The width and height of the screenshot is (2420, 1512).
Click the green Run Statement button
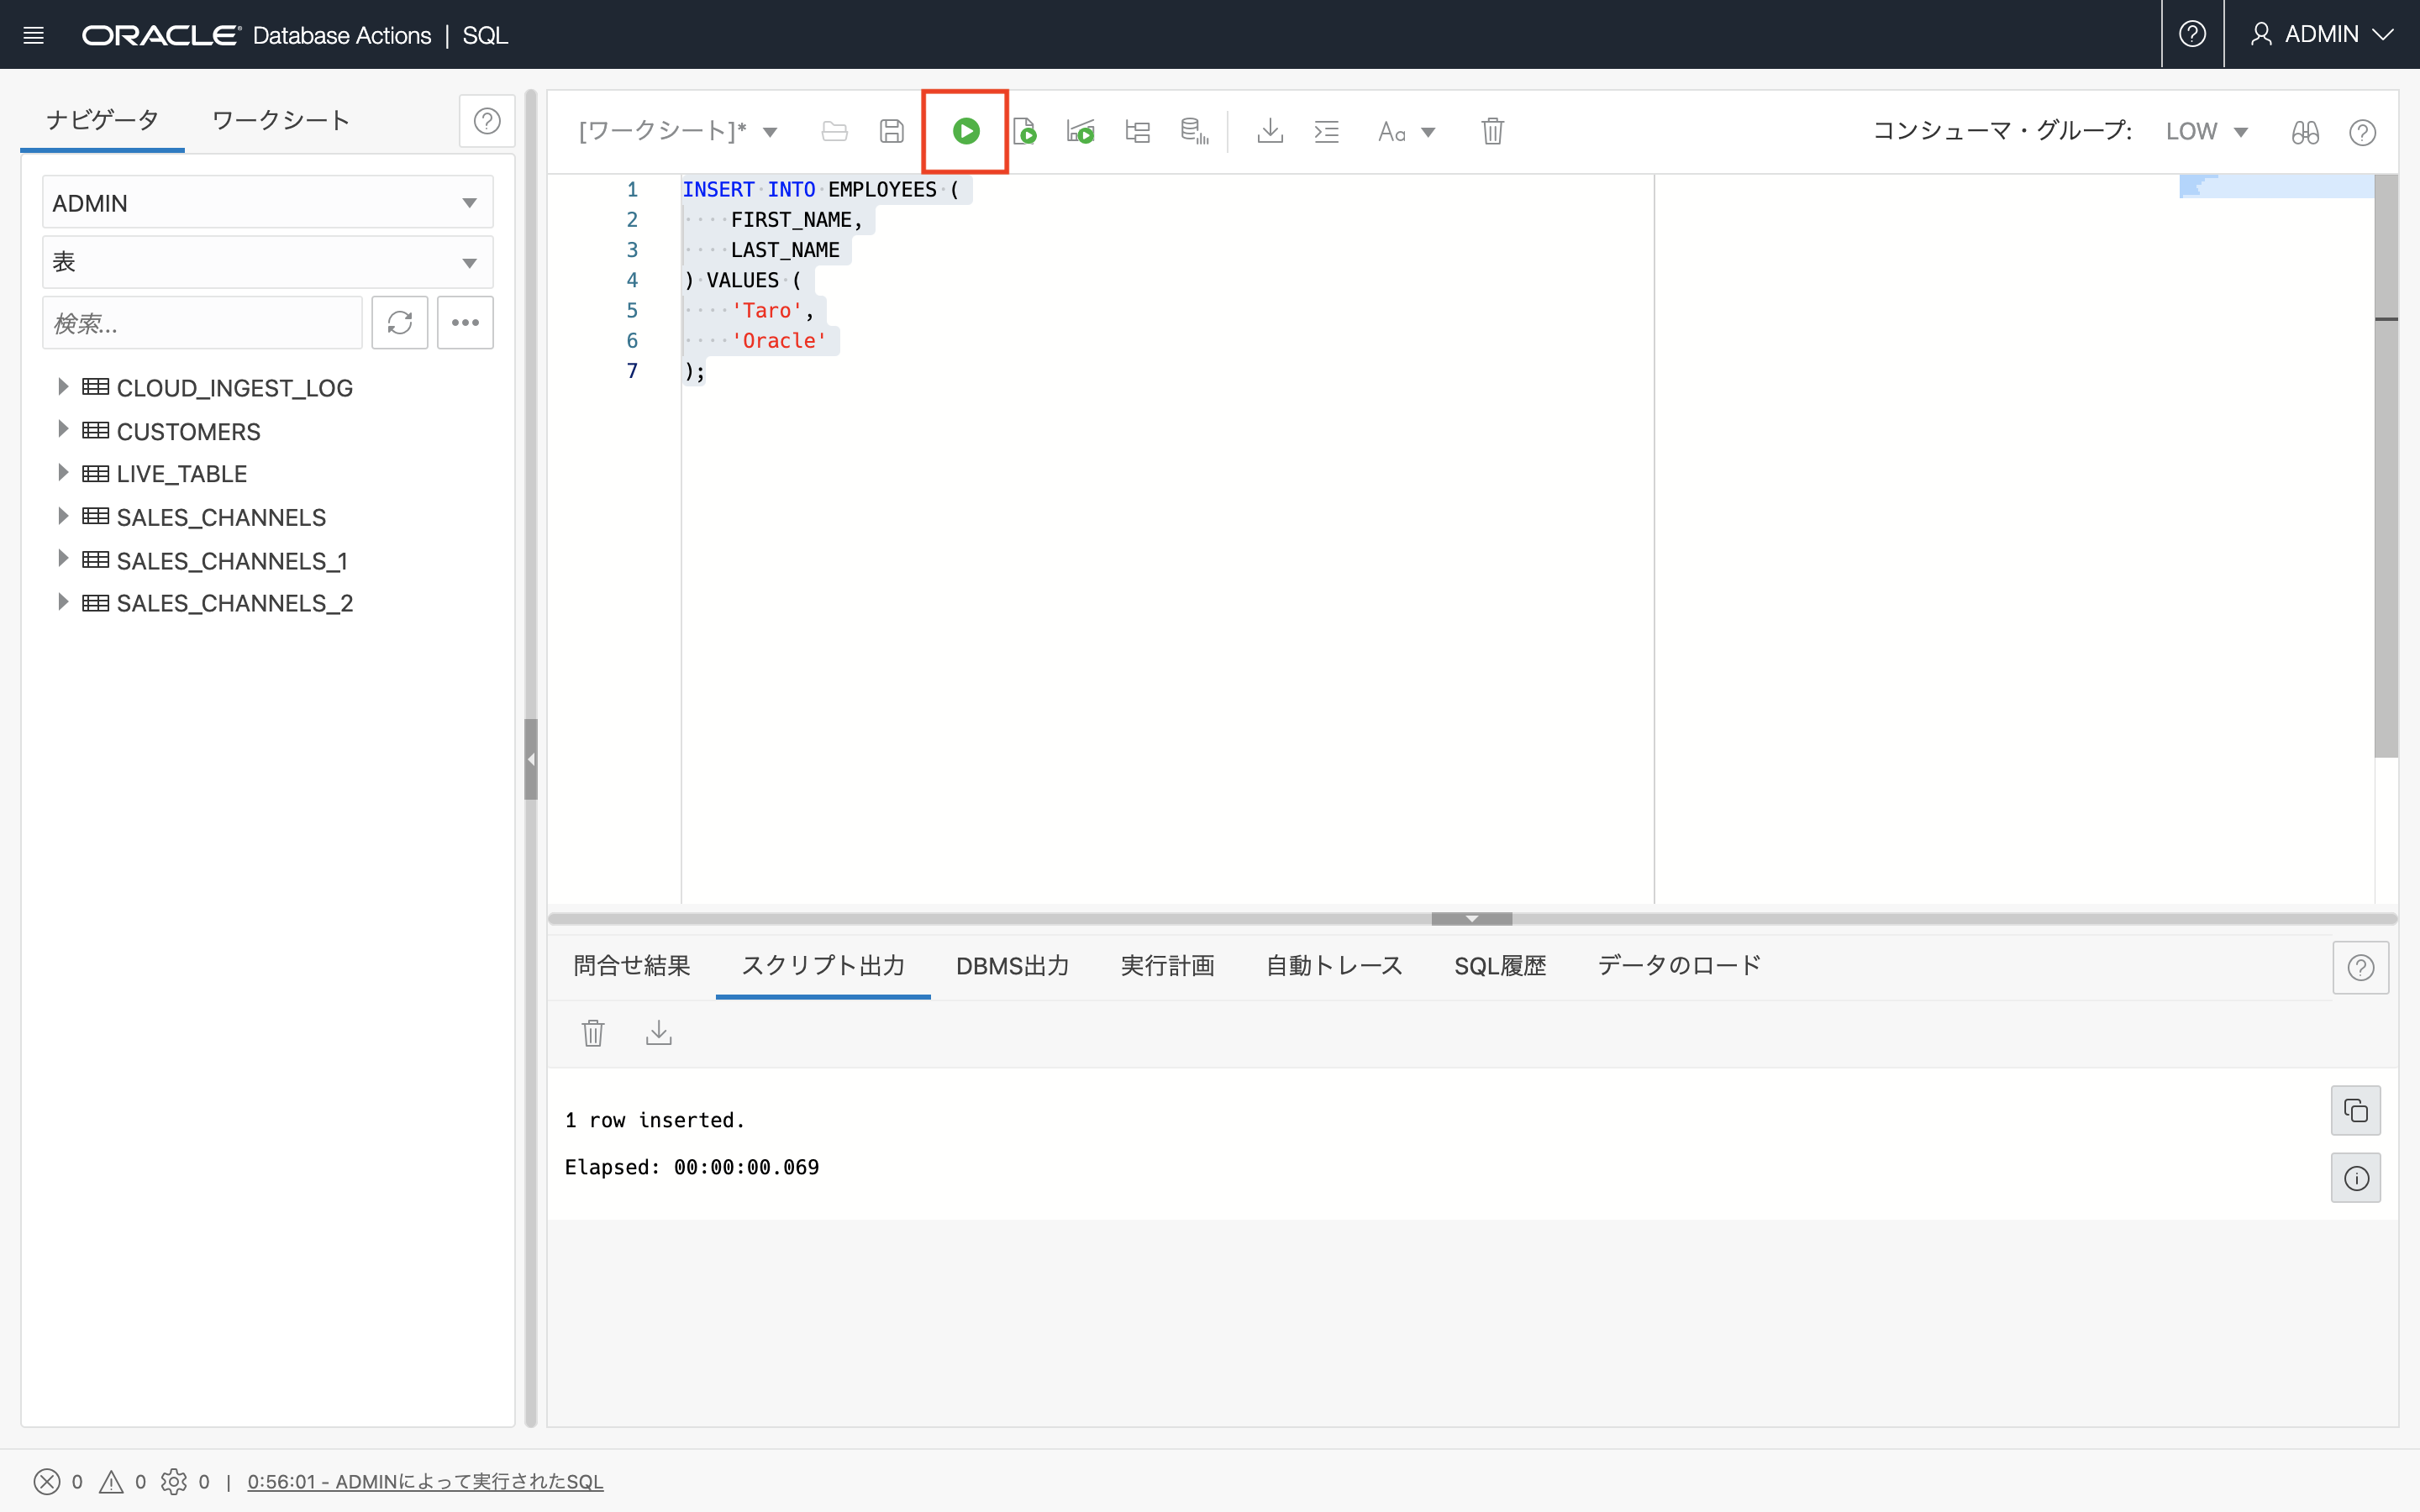click(965, 131)
